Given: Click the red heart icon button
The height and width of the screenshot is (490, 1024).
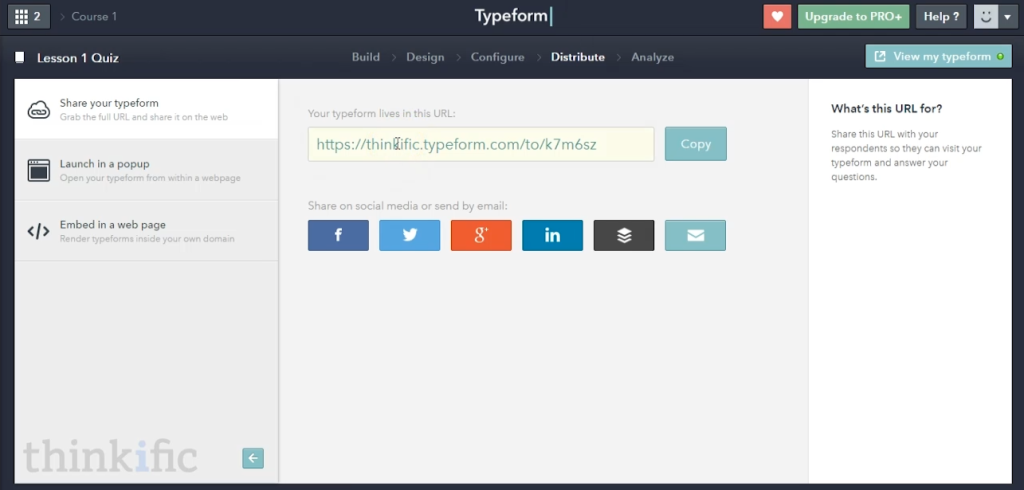Looking at the screenshot, I should [777, 17].
